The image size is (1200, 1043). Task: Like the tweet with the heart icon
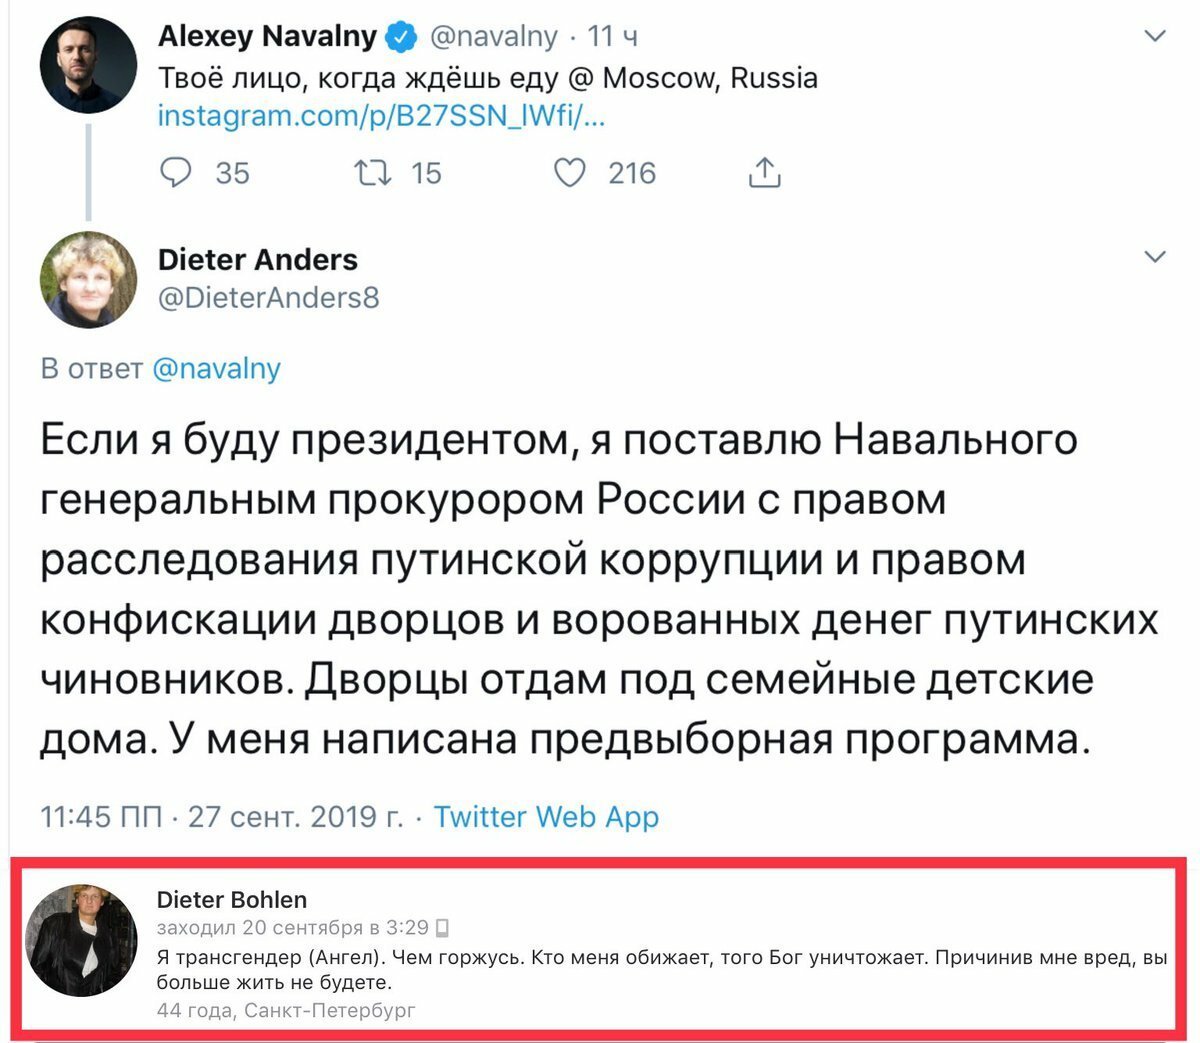569,173
